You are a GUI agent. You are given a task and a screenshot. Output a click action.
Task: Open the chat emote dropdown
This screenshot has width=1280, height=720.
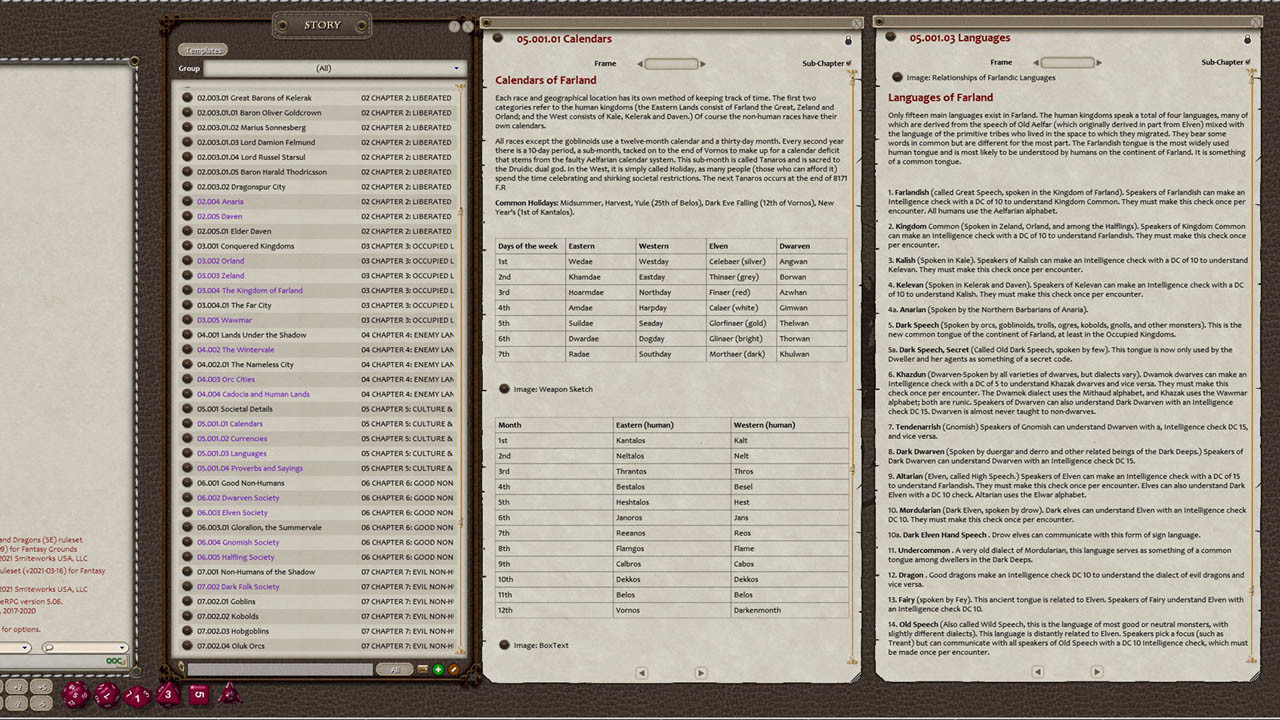[x=122, y=647]
